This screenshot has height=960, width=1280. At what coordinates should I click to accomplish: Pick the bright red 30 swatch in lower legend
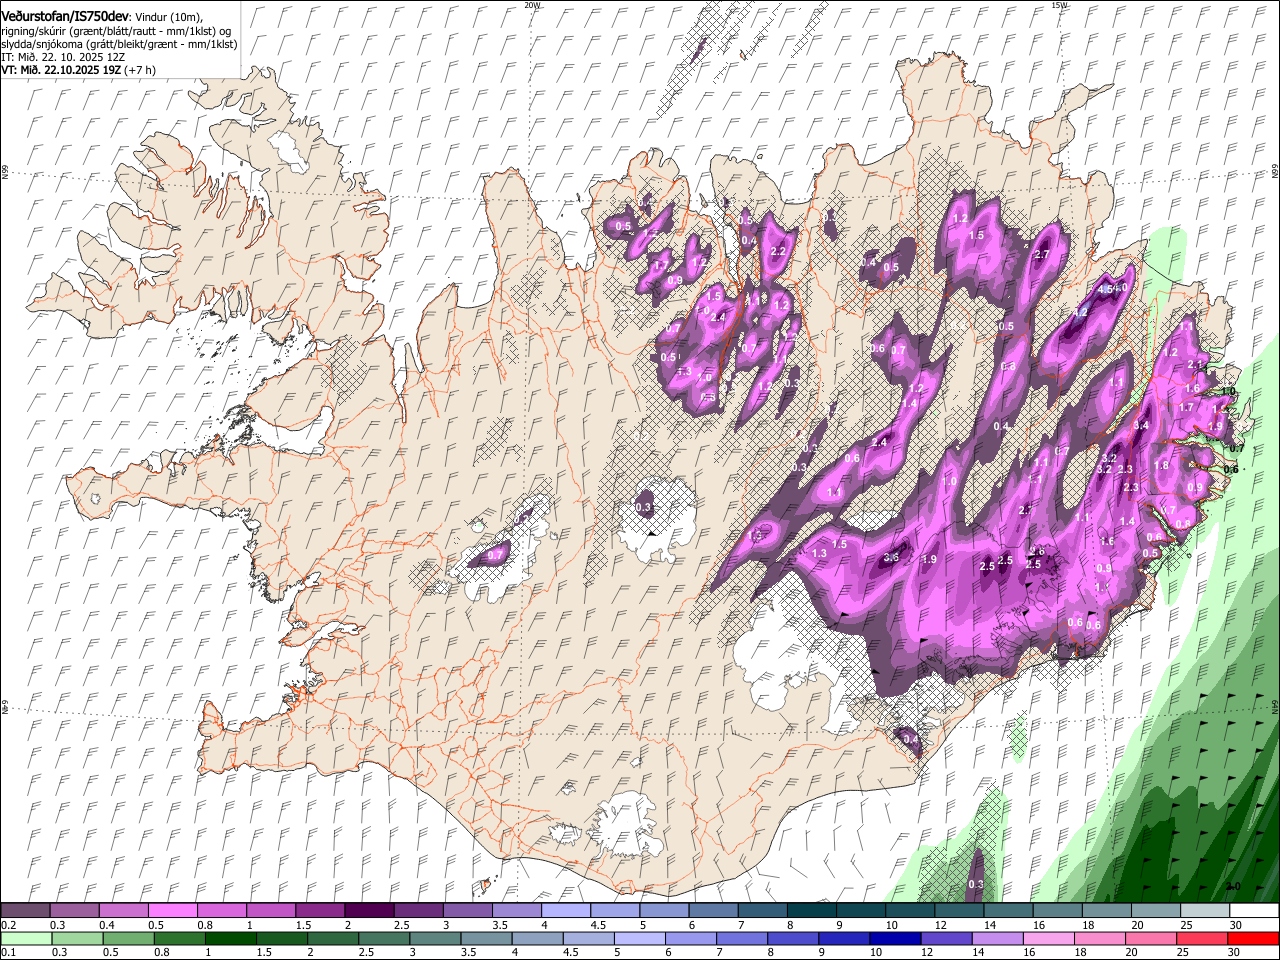click(1254, 939)
